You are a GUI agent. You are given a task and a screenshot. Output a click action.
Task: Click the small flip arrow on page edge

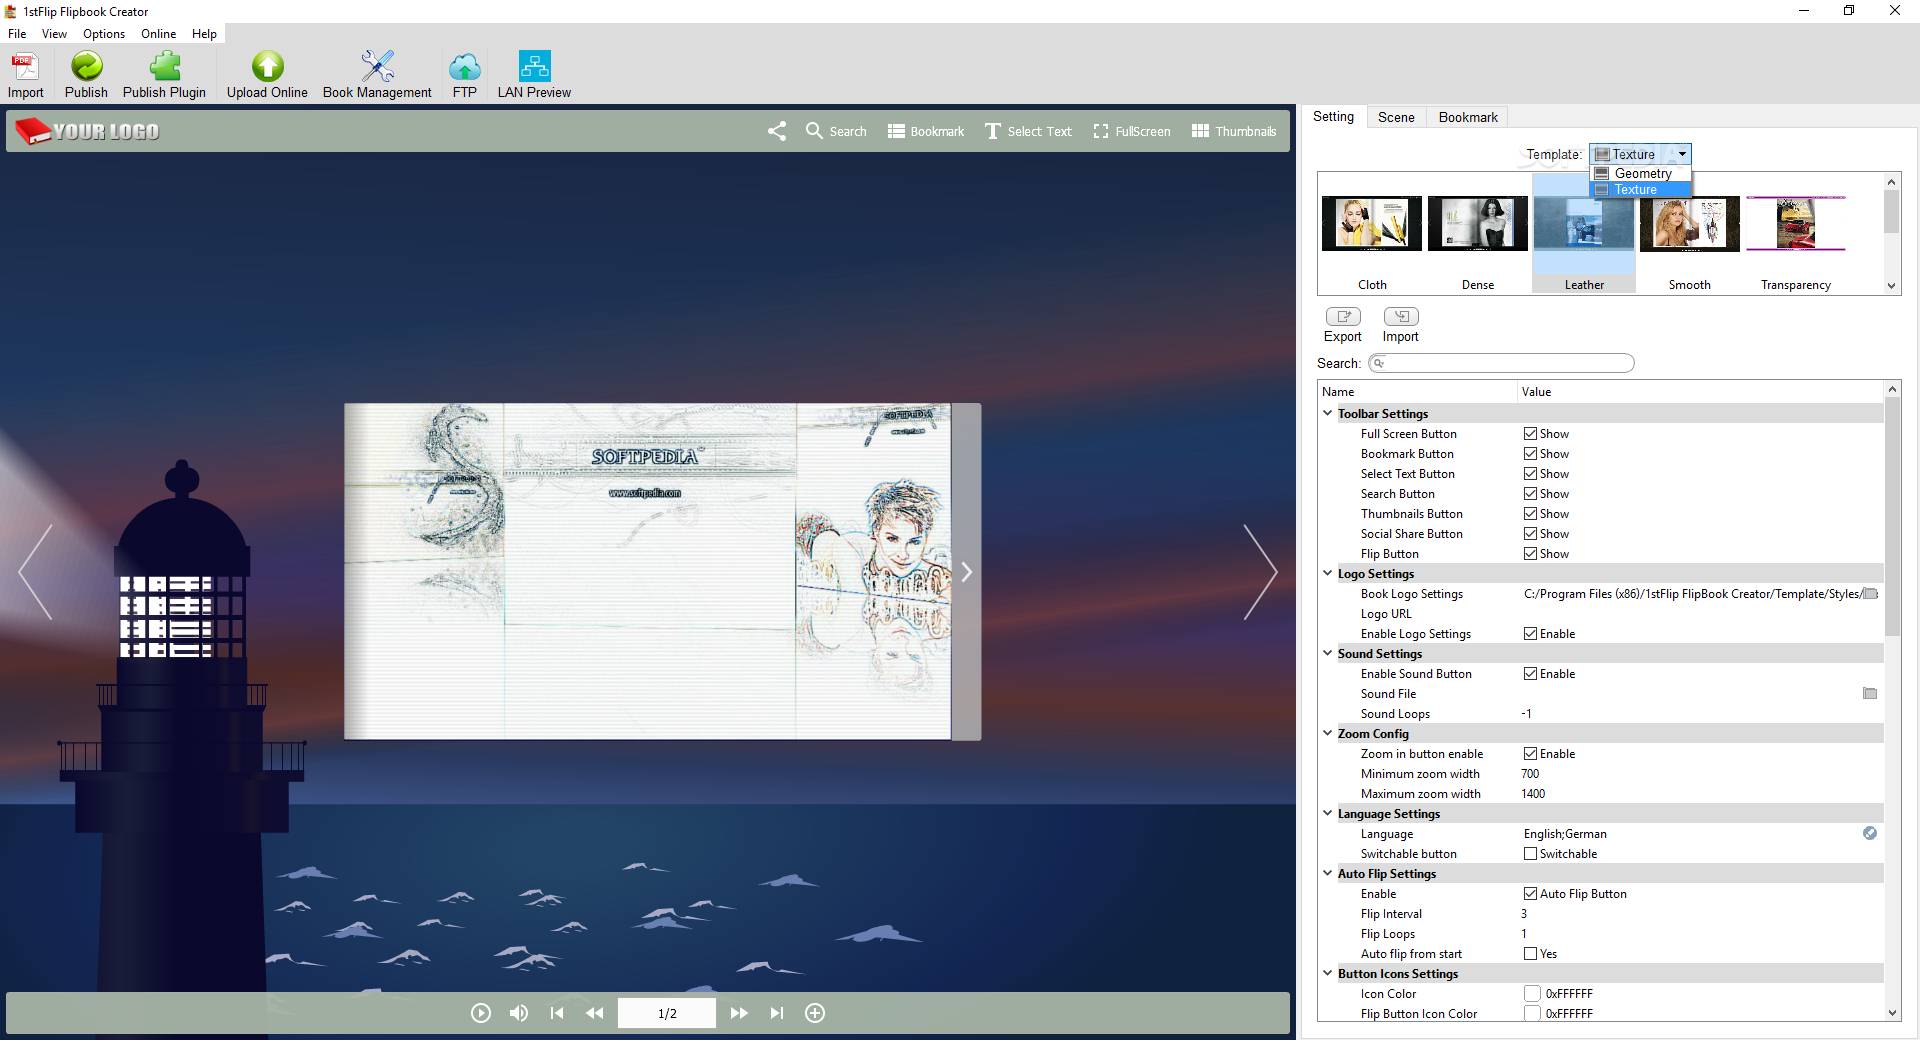tap(966, 572)
